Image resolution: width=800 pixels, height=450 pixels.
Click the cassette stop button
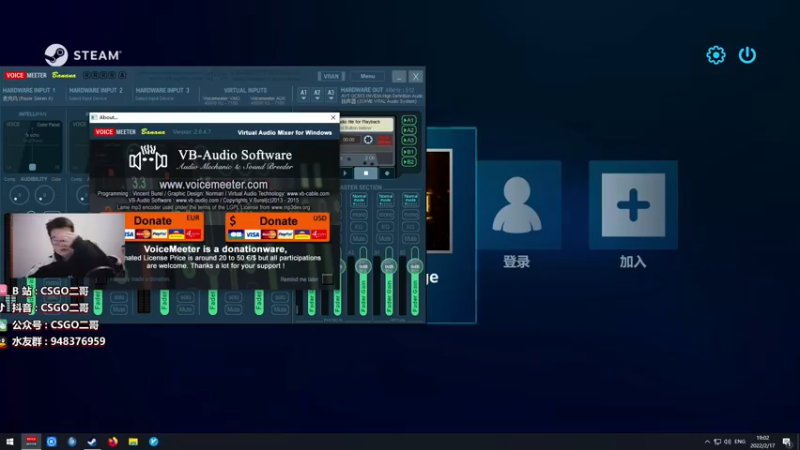click(x=366, y=173)
